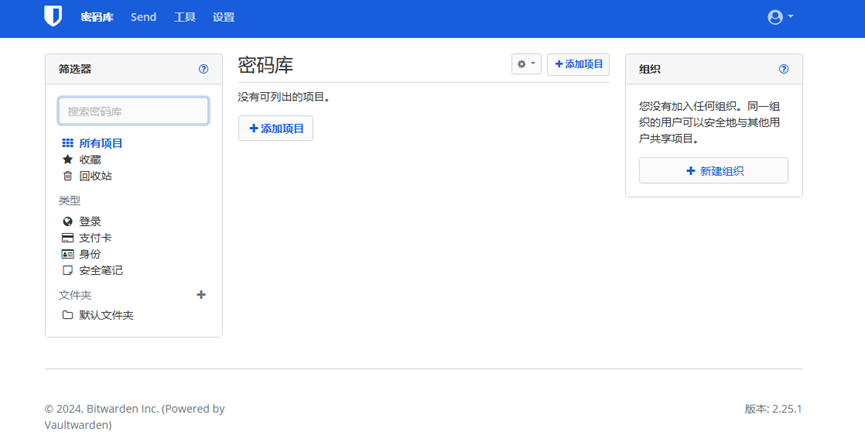The image size is (865, 439).
Task: Filter by 安全笔记 secure notes
Action: (100, 270)
